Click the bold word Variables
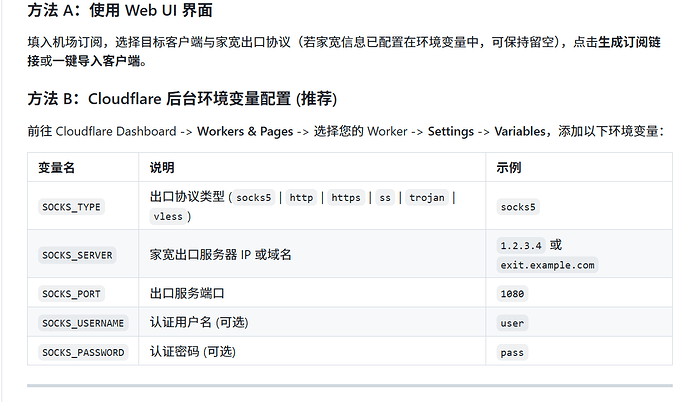 tap(520, 132)
